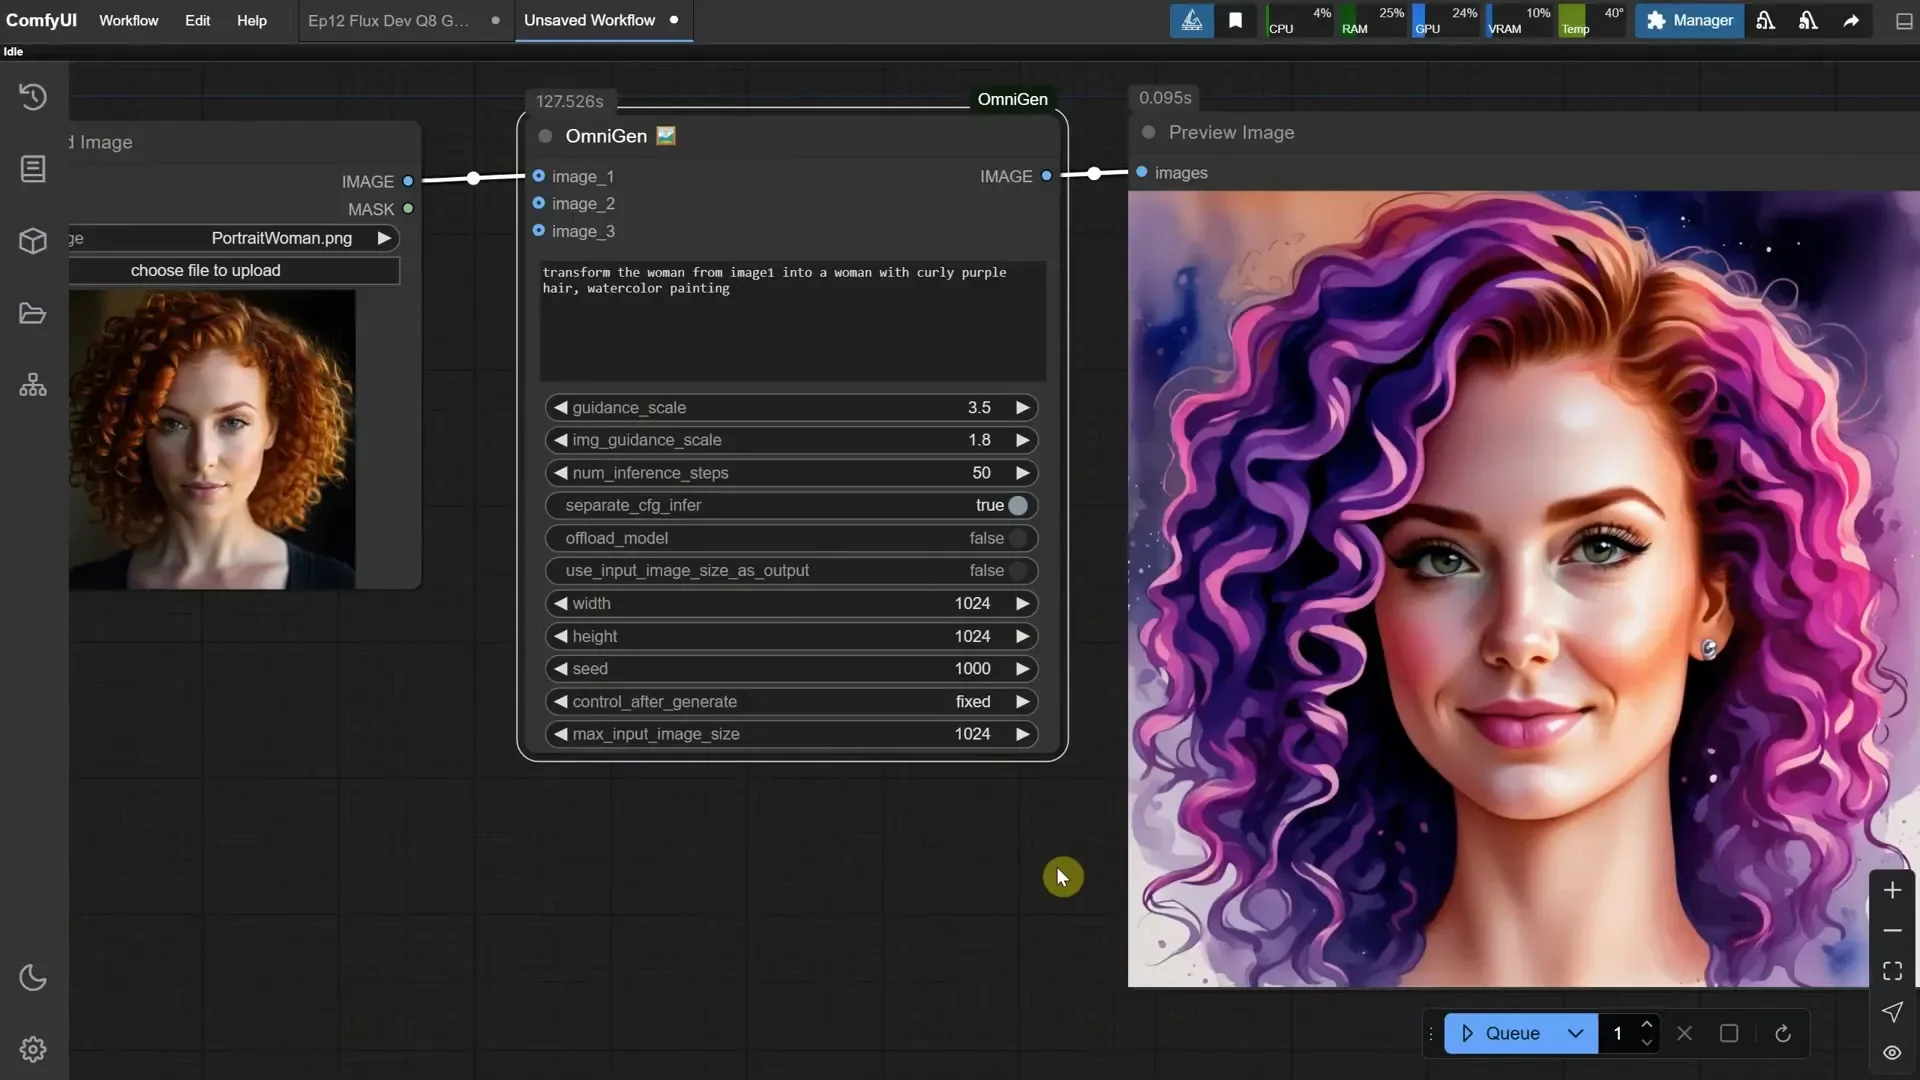Toggle dark theme with the moon icon
This screenshot has width=1920, height=1080.
[x=33, y=977]
